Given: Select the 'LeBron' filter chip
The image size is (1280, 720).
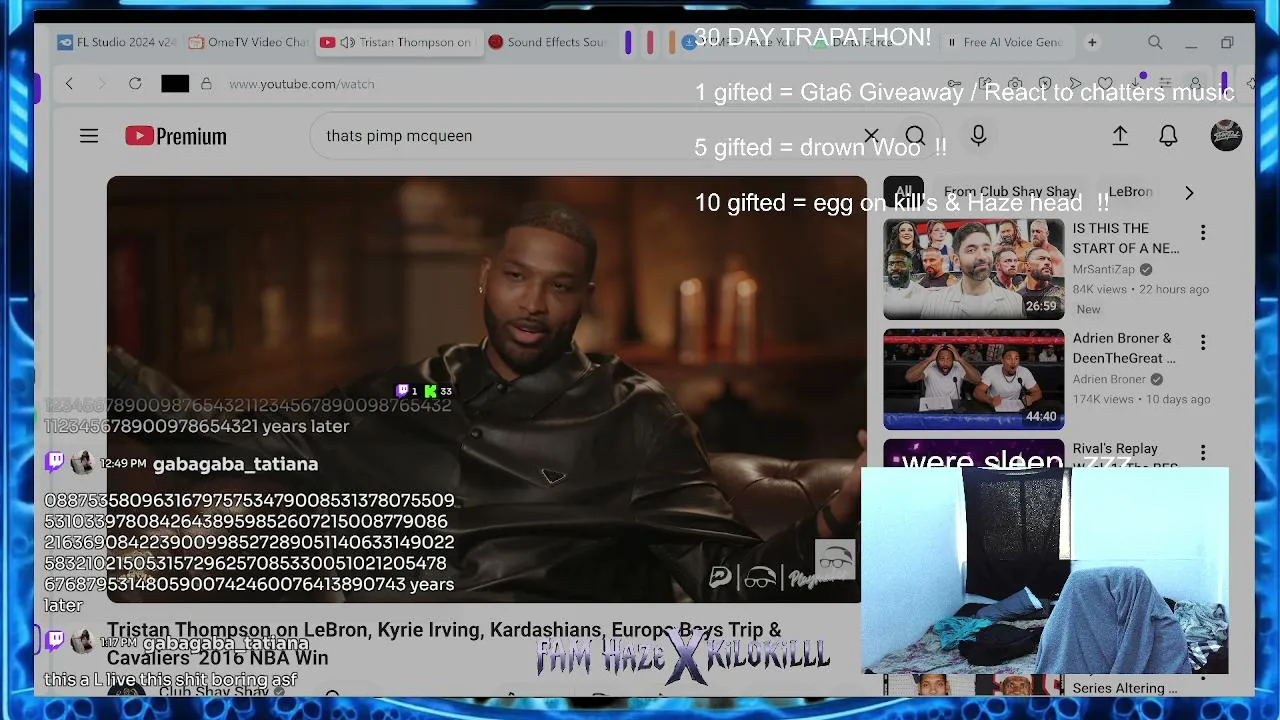Looking at the screenshot, I should (x=1130, y=192).
